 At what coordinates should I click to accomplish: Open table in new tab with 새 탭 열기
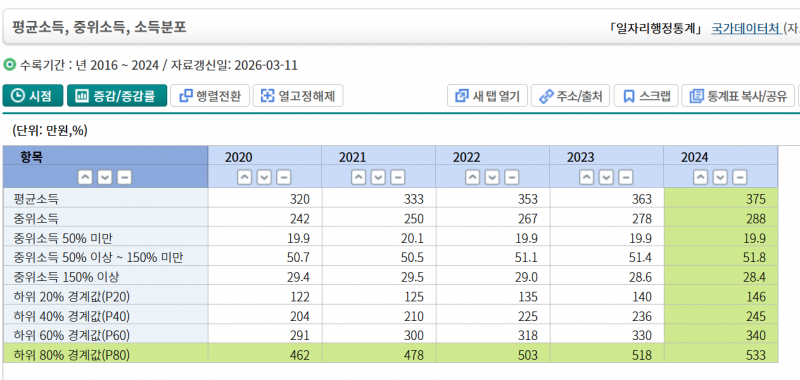[x=487, y=96]
